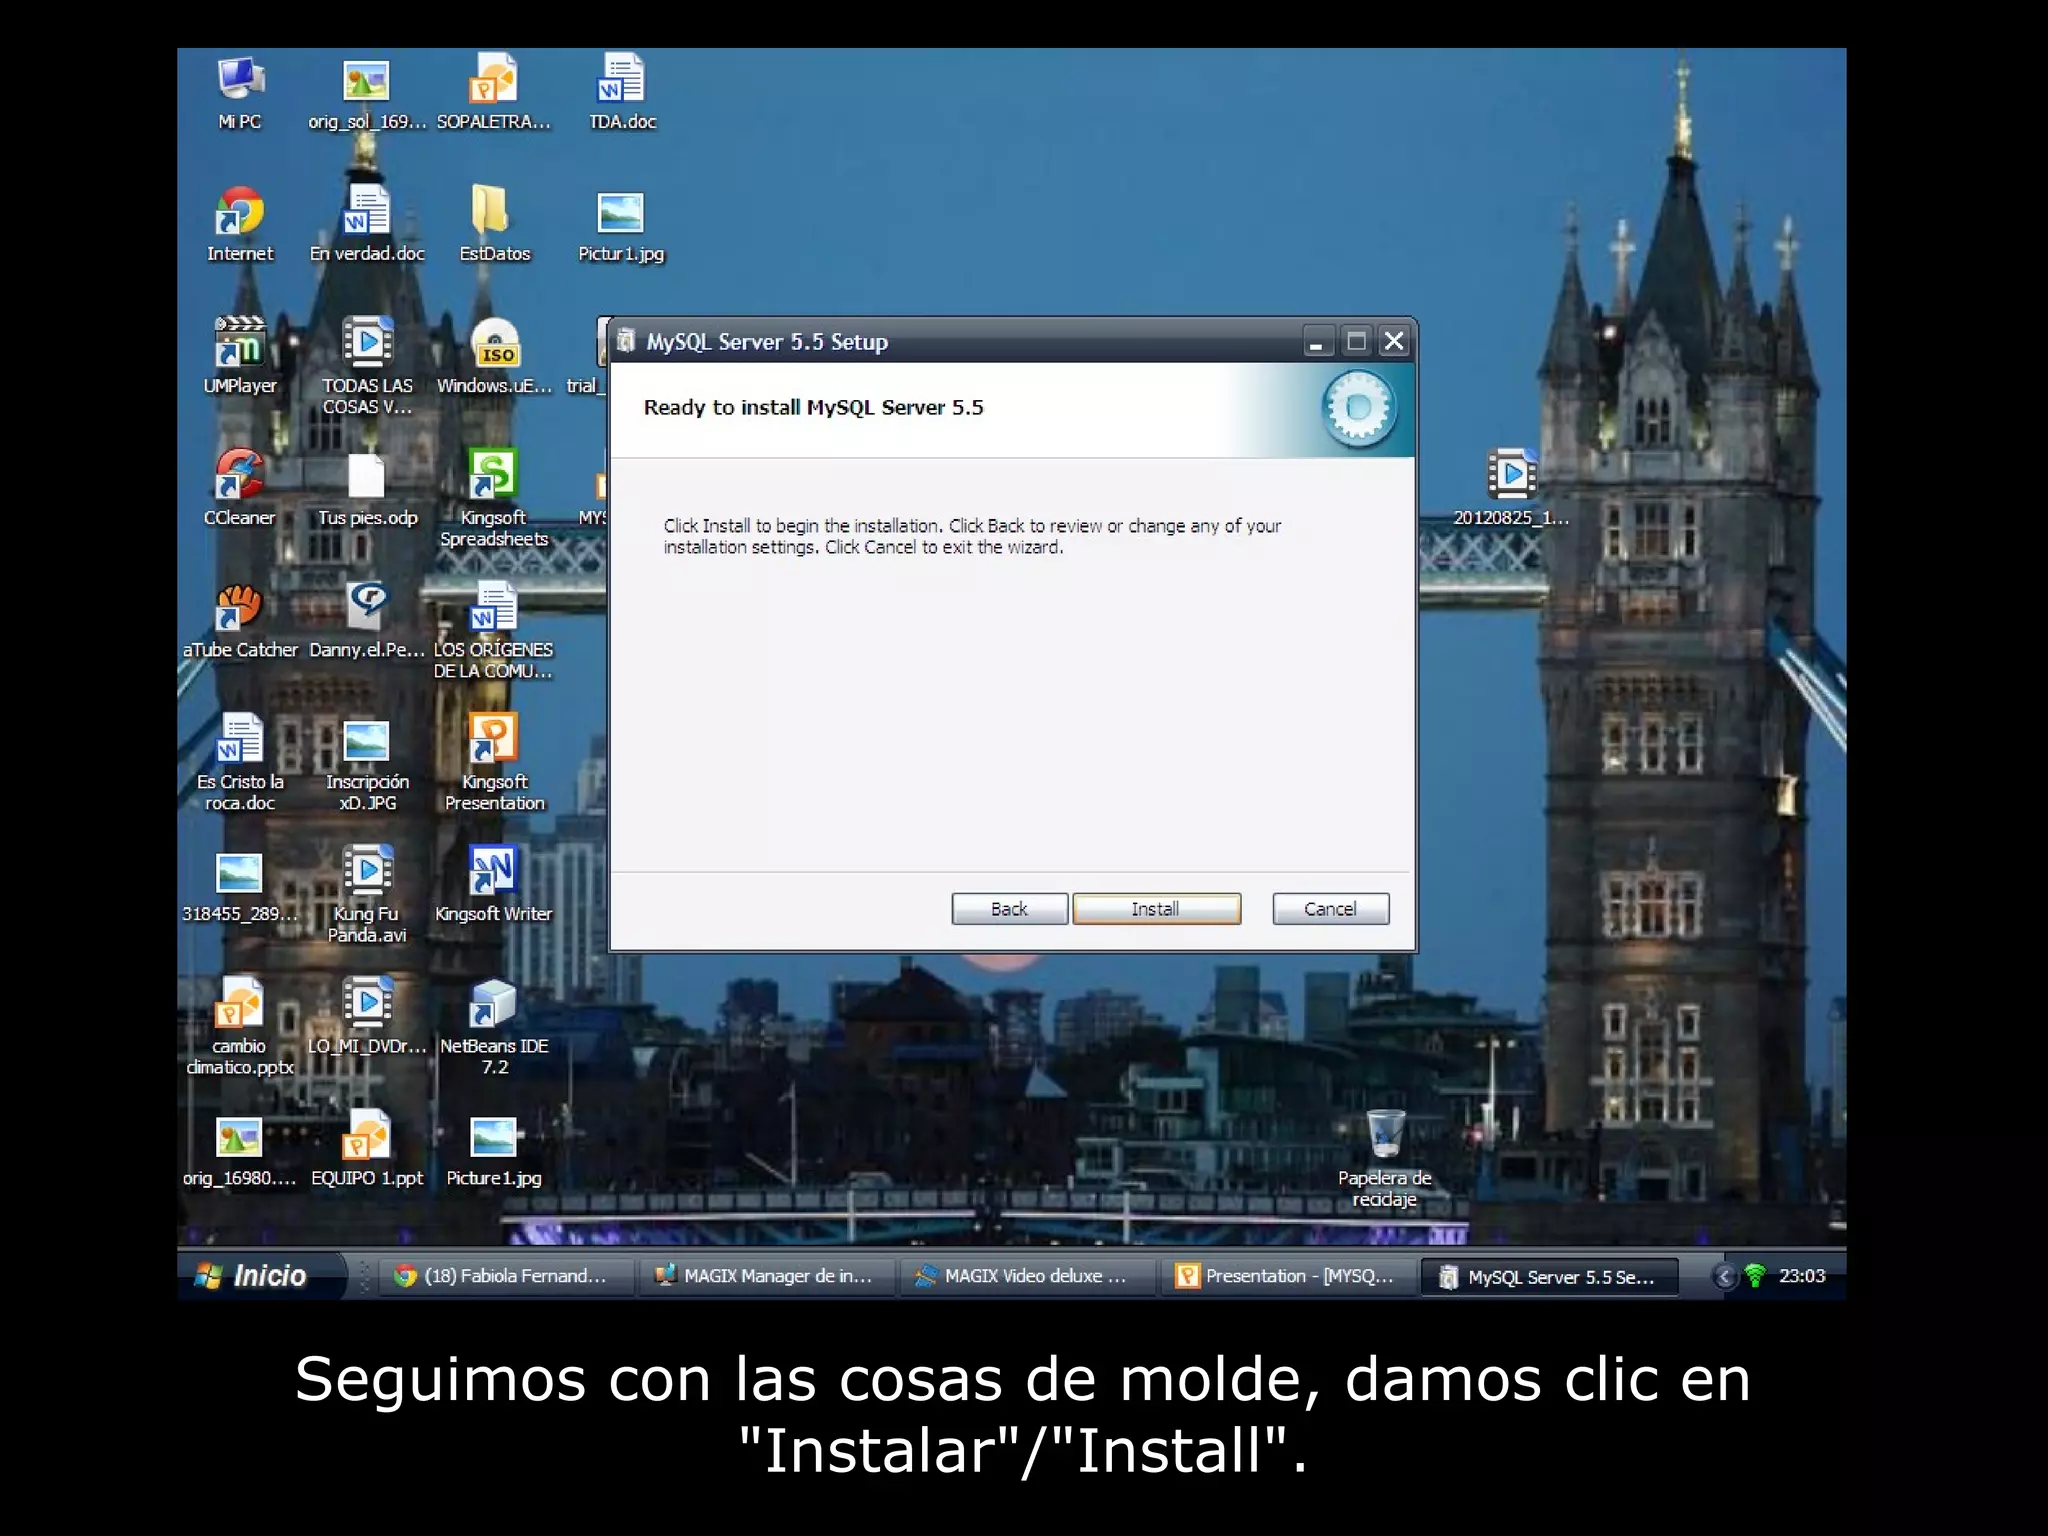Select SOPALETRA presentation file
The image size is (2048, 1536).
point(494,94)
